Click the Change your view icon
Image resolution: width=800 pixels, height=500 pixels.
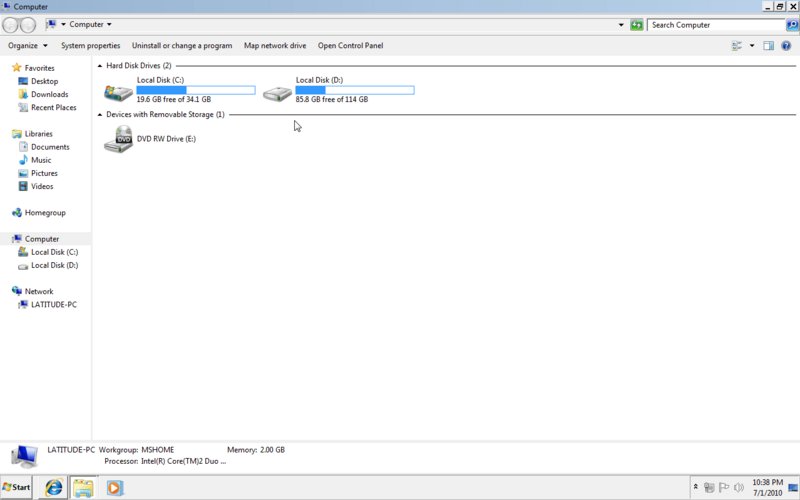(x=737, y=45)
